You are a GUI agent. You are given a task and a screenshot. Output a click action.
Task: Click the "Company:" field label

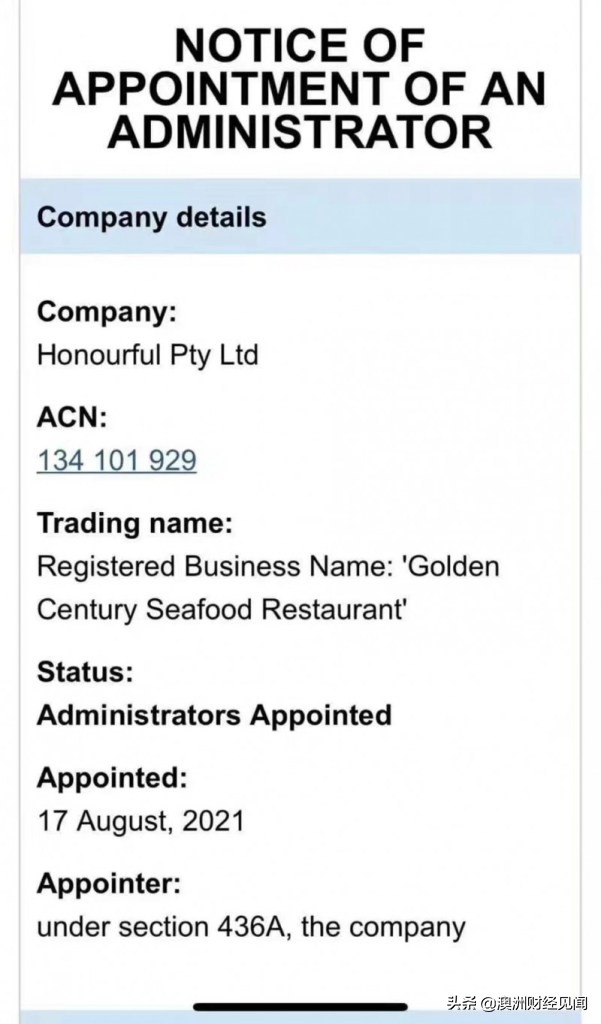coord(107,311)
